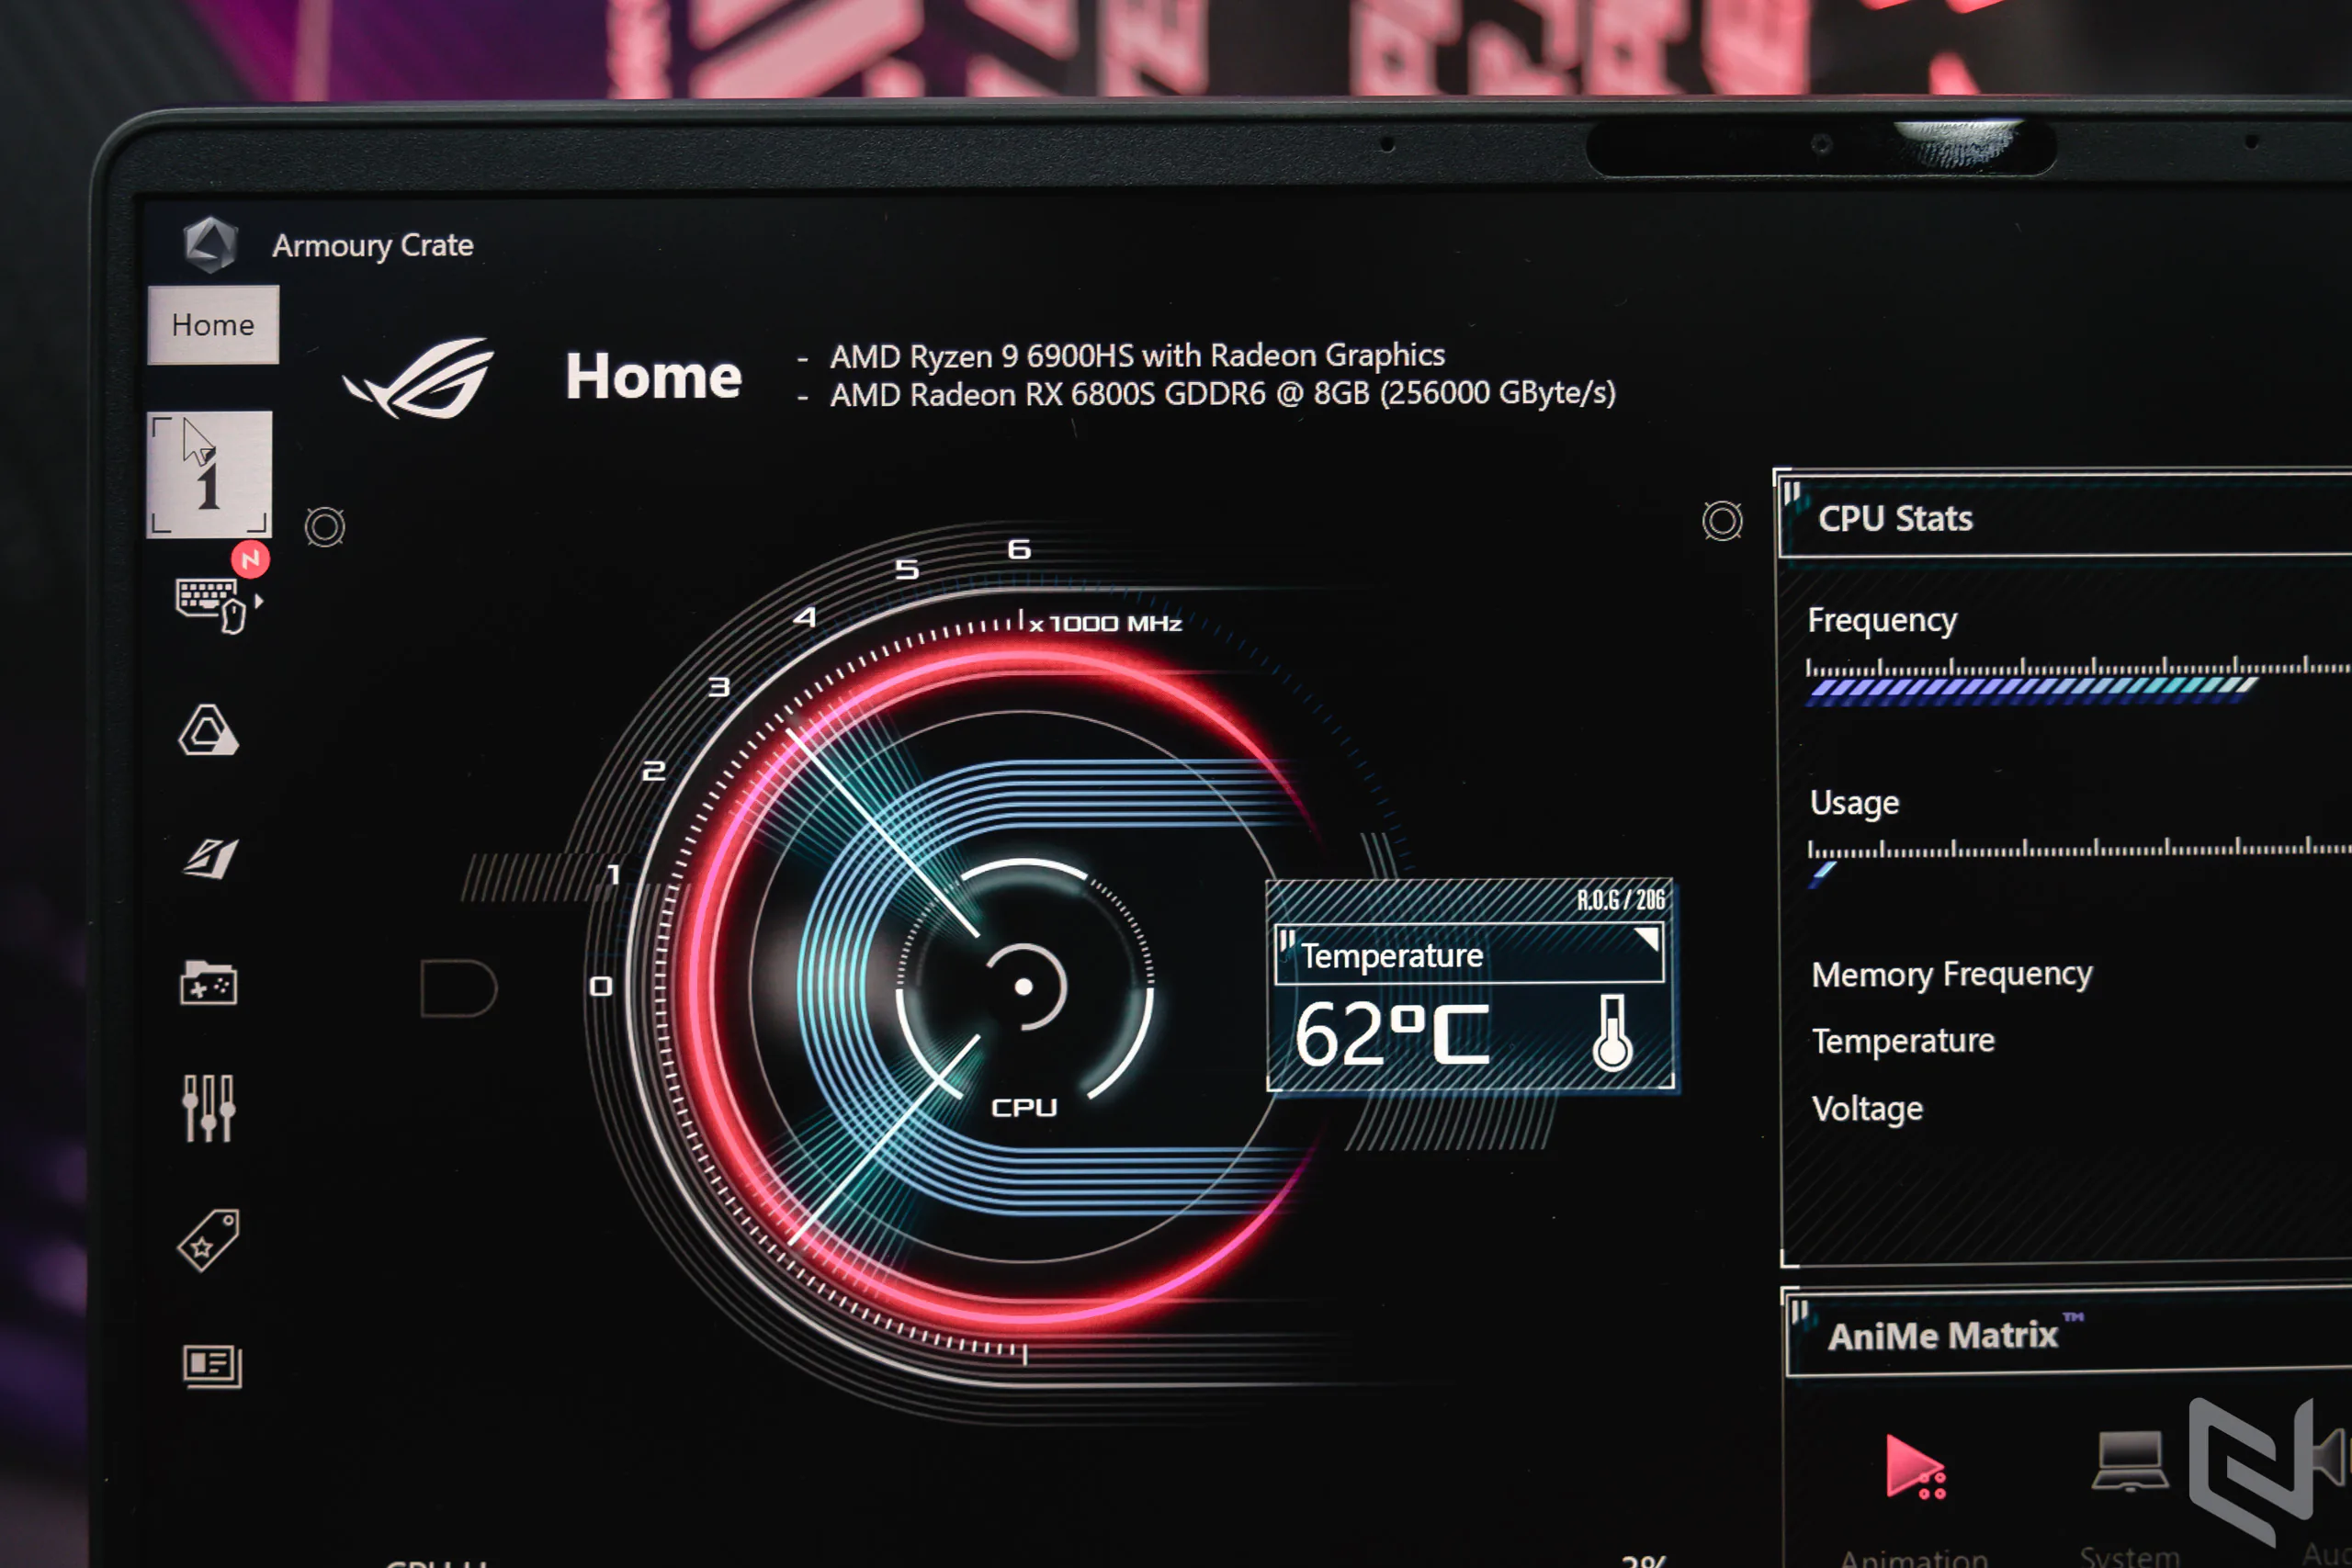Image resolution: width=2352 pixels, height=1568 pixels.
Task: Click the 62°C temperature readout
Action: 1393,1034
